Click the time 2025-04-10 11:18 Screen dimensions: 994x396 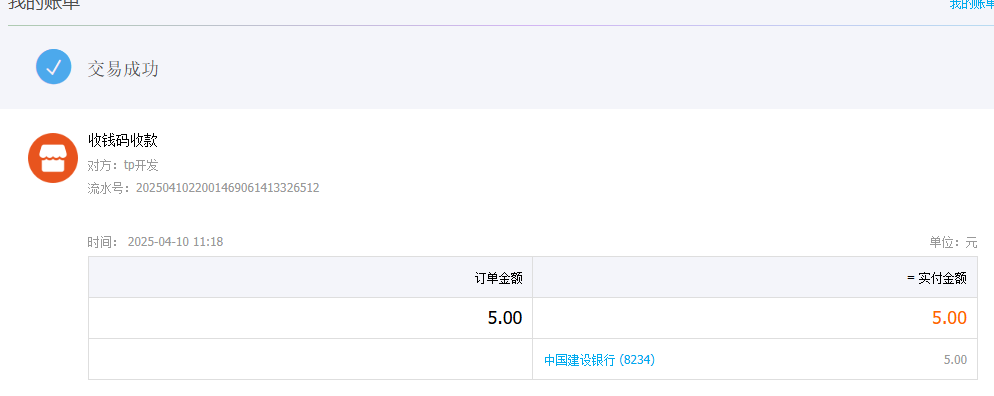point(175,241)
